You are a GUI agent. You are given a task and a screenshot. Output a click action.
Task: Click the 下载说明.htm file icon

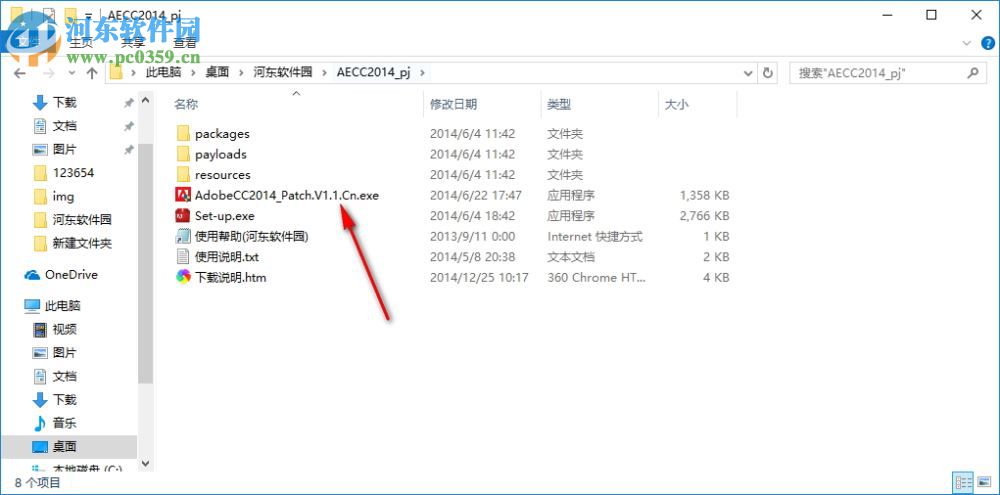click(183, 277)
